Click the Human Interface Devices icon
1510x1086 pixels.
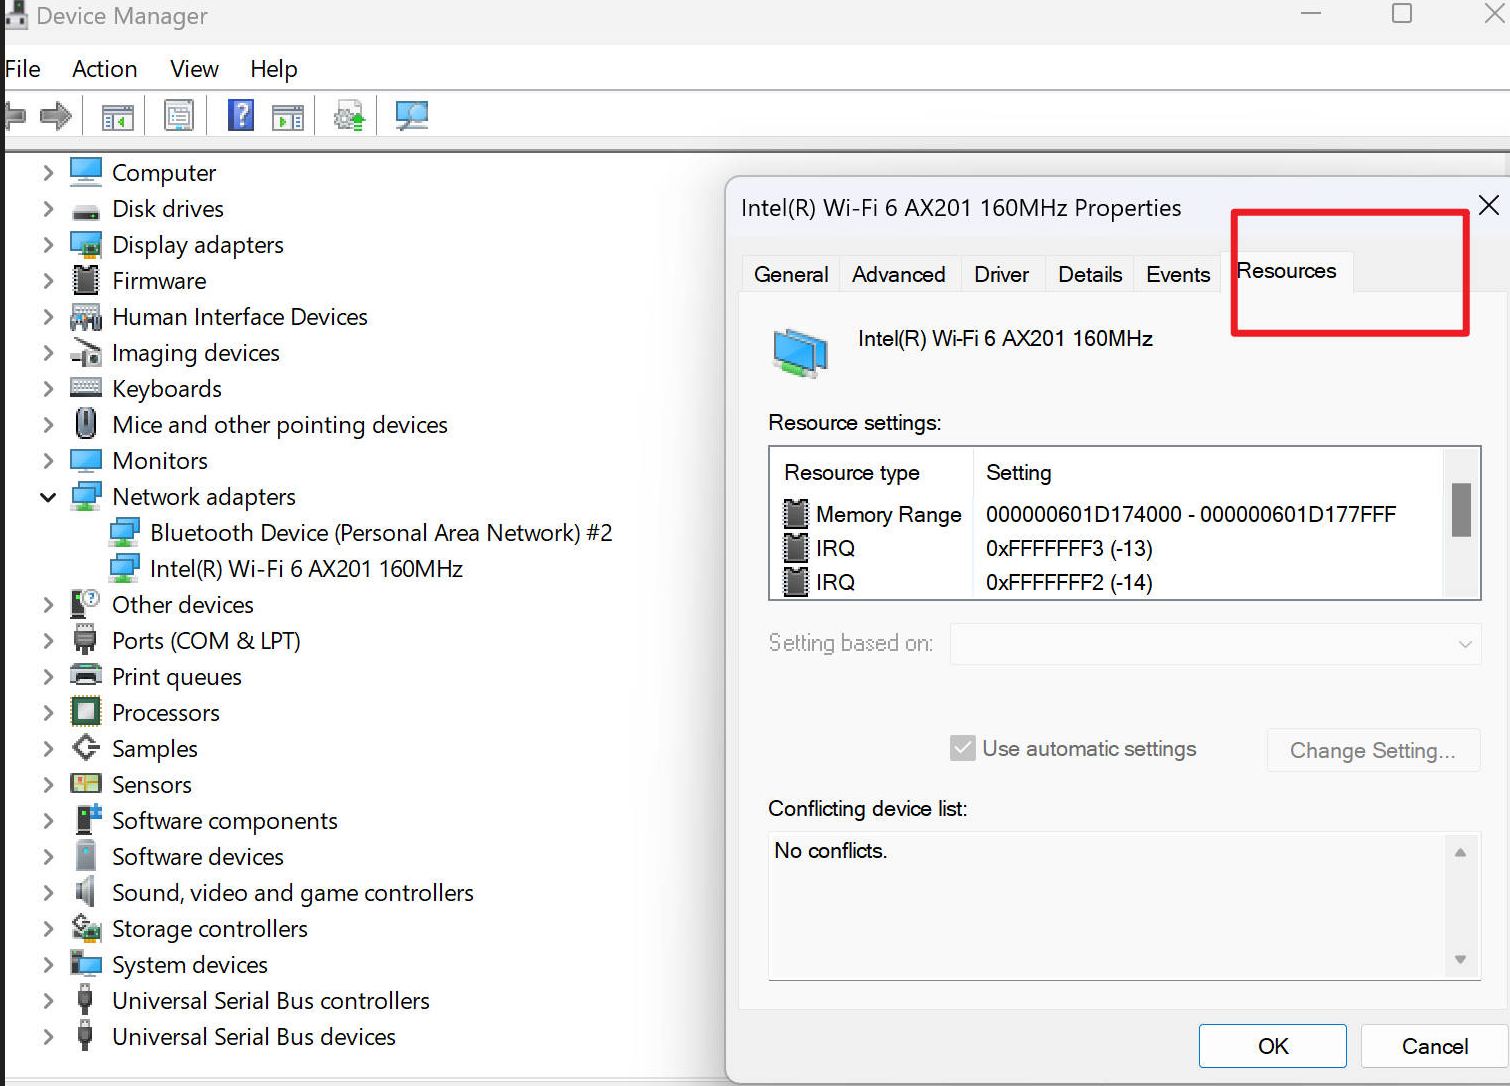pyautogui.click(x=86, y=317)
